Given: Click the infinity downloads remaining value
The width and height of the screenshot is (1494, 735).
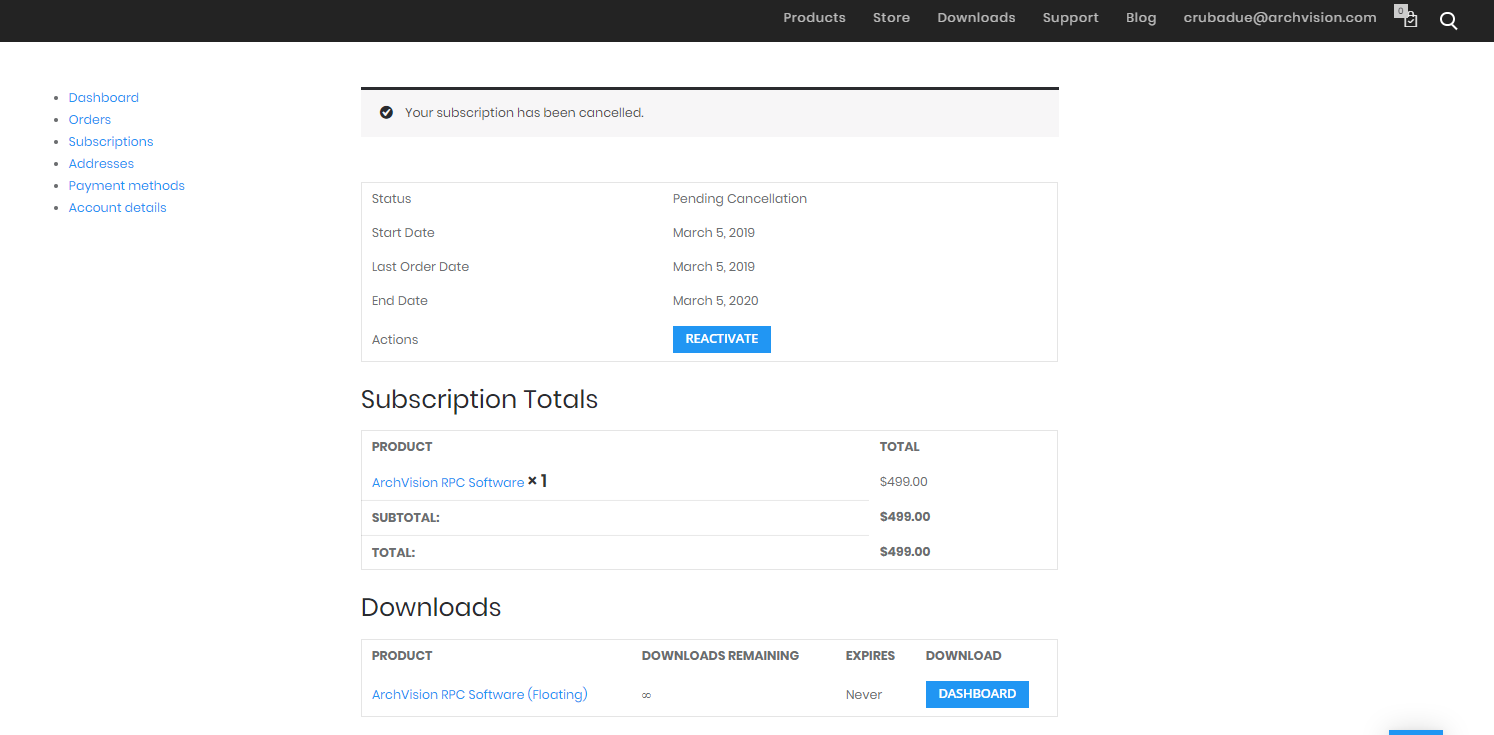Looking at the screenshot, I should click(647, 695).
